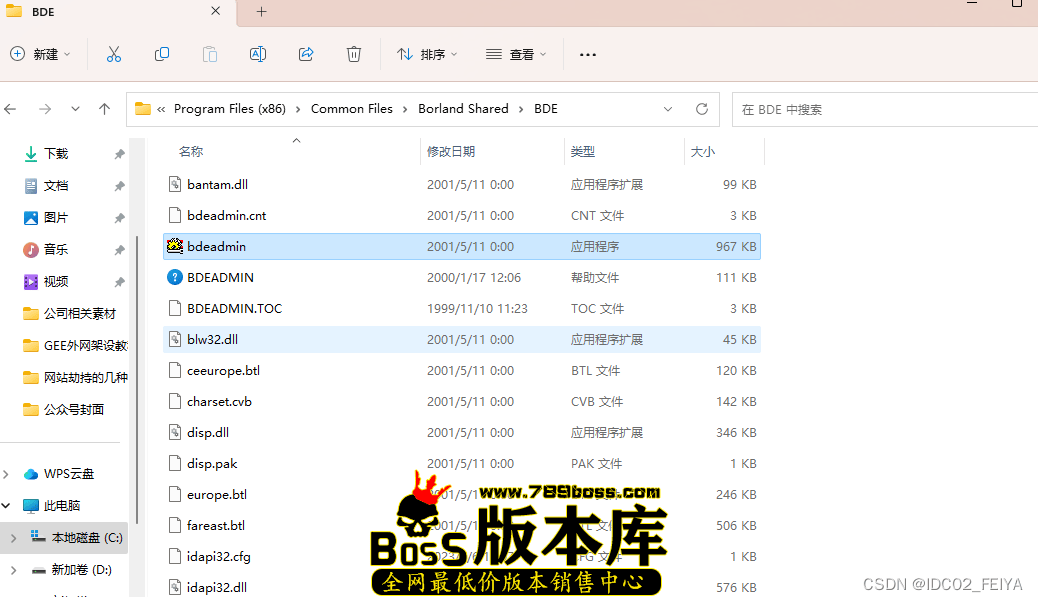The height and width of the screenshot is (602, 1038).
Task: Open a new tab with plus button
Action: pyautogui.click(x=262, y=12)
